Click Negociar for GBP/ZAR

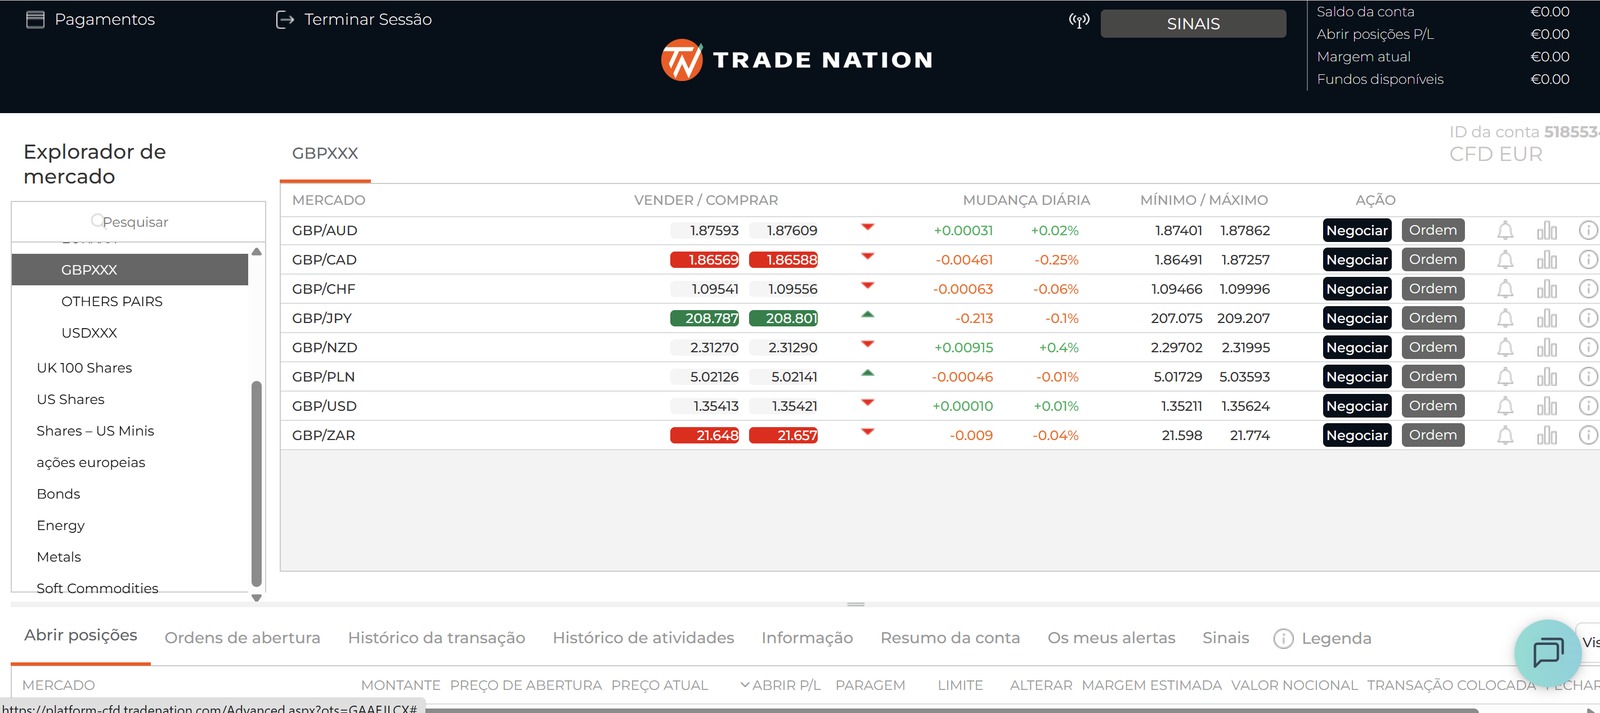[x=1357, y=435]
